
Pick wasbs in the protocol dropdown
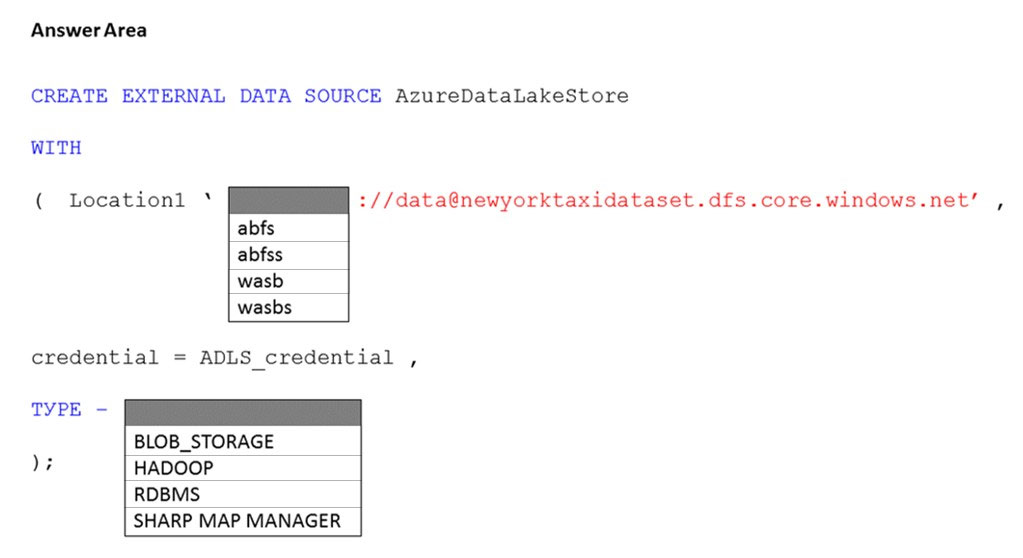pos(288,307)
